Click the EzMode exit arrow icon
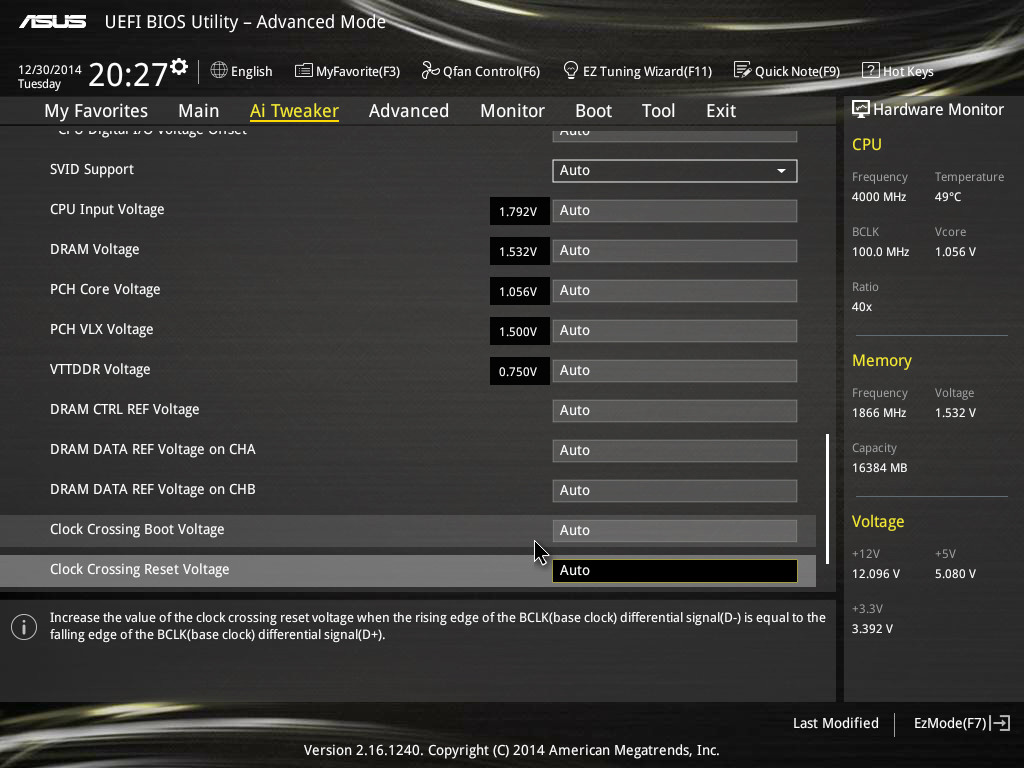Screen dimensions: 1024x768 tap(1000, 723)
